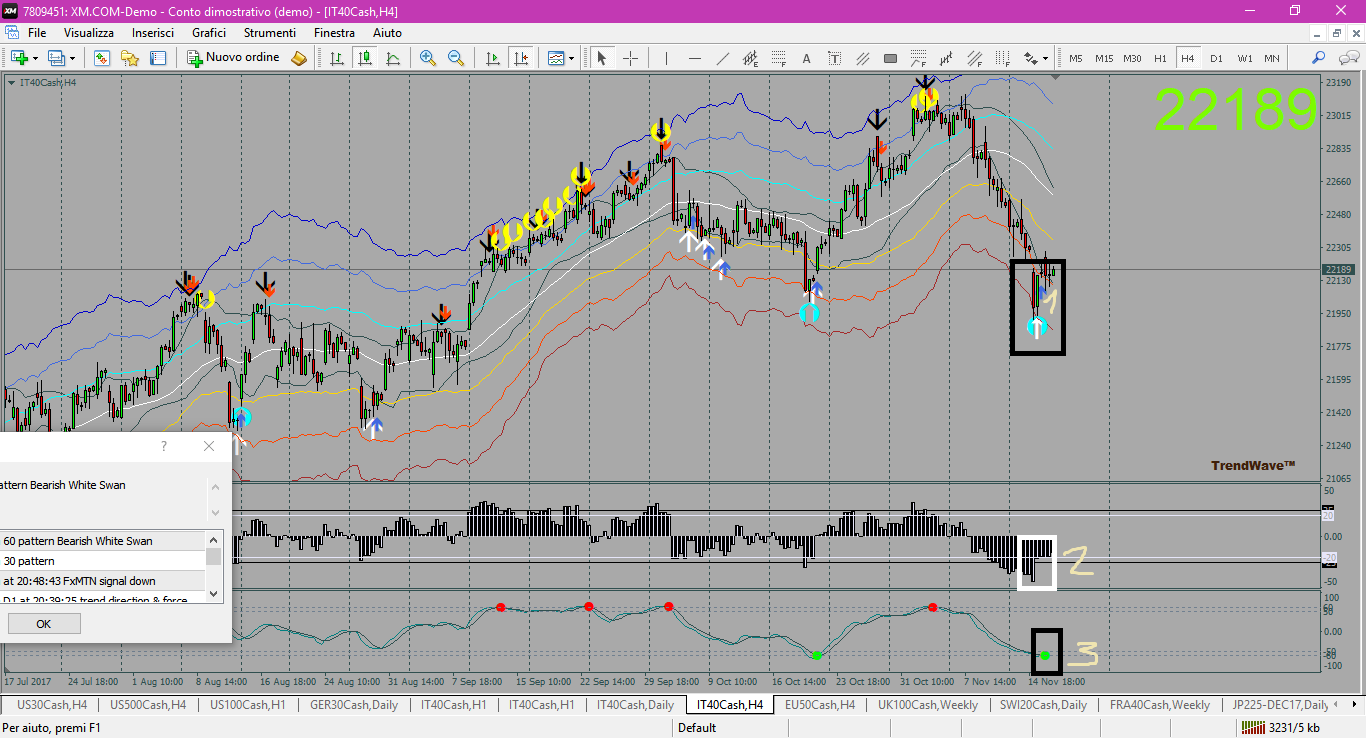The image size is (1366, 738).
Task: Zoom out of the chart
Action: pyautogui.click(x=456, y=58)
